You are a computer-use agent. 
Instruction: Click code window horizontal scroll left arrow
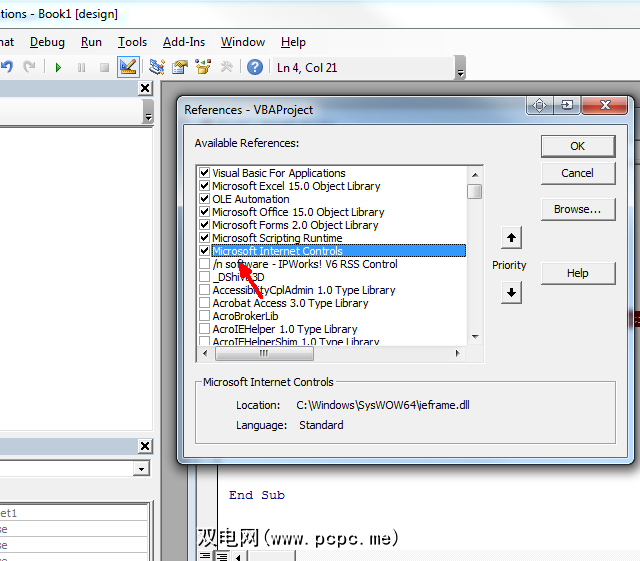coord(240,556)
